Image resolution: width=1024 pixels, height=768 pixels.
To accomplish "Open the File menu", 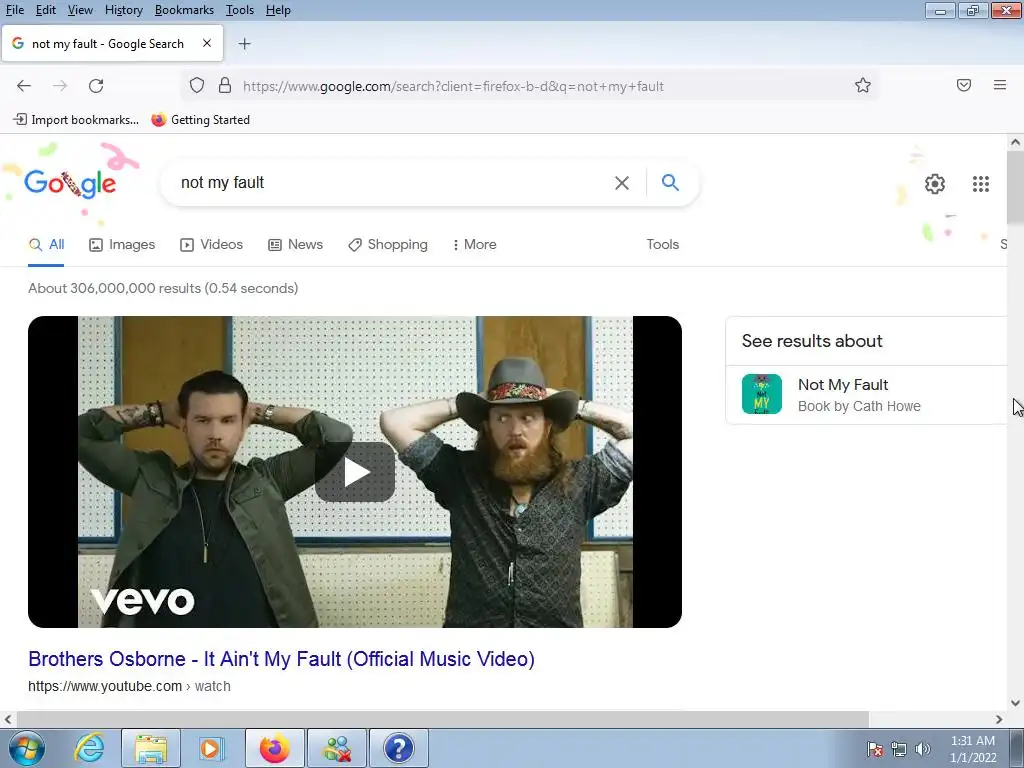I will [15, 10].
